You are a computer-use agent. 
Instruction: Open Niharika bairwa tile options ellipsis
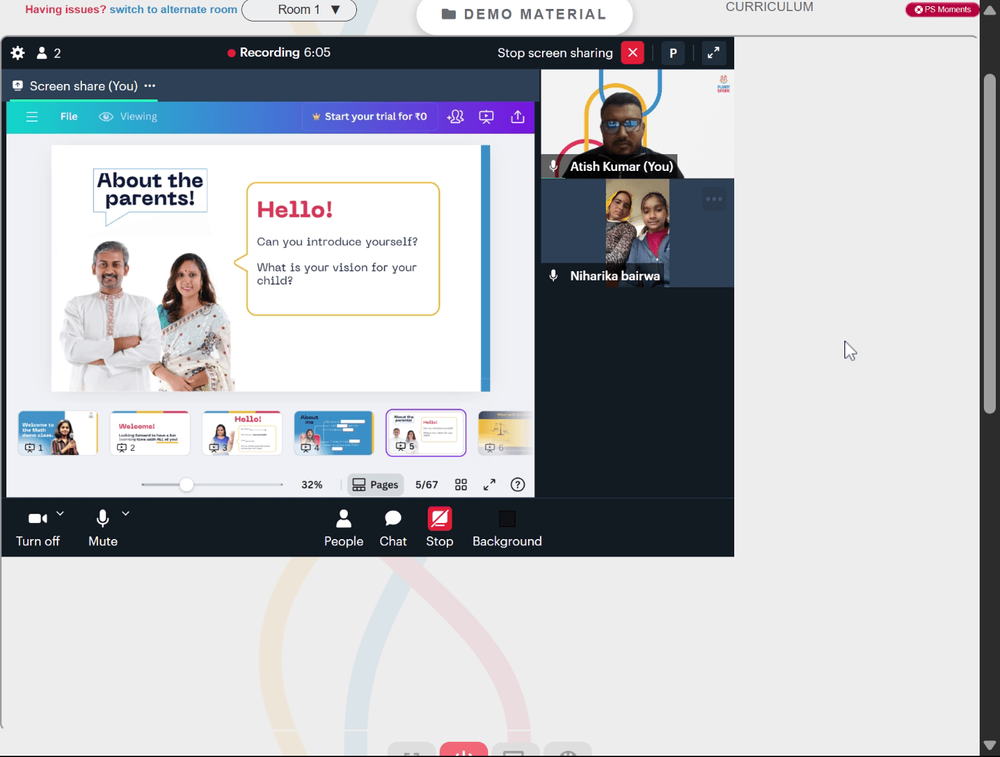point(714,200)
